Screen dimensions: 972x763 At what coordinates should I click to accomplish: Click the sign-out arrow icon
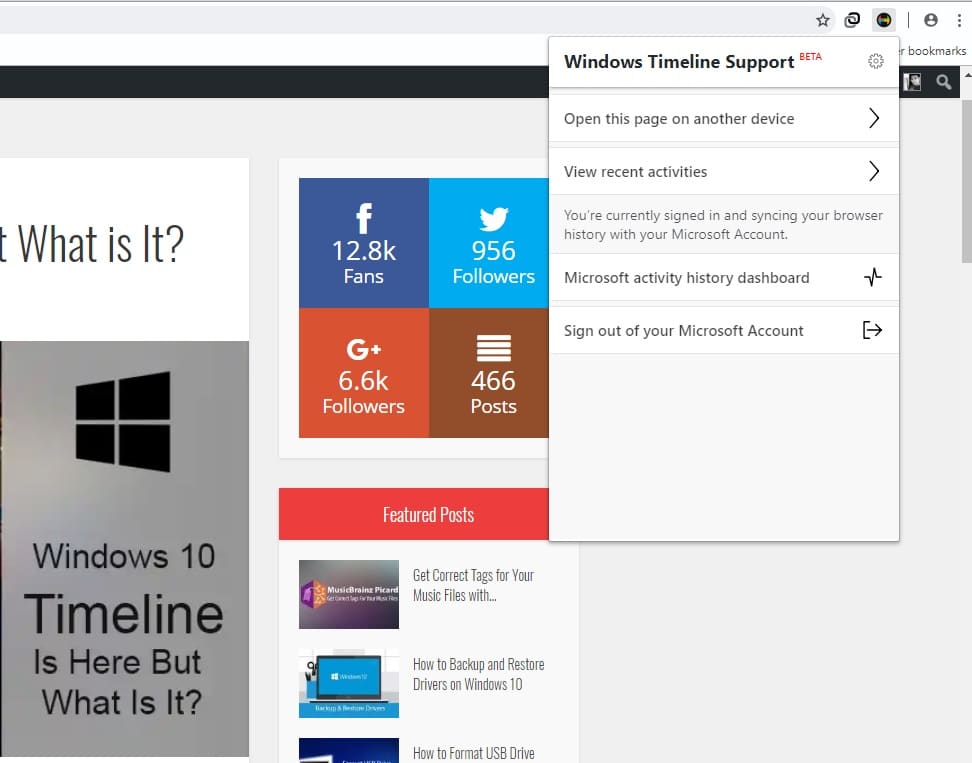click(872, 330)
